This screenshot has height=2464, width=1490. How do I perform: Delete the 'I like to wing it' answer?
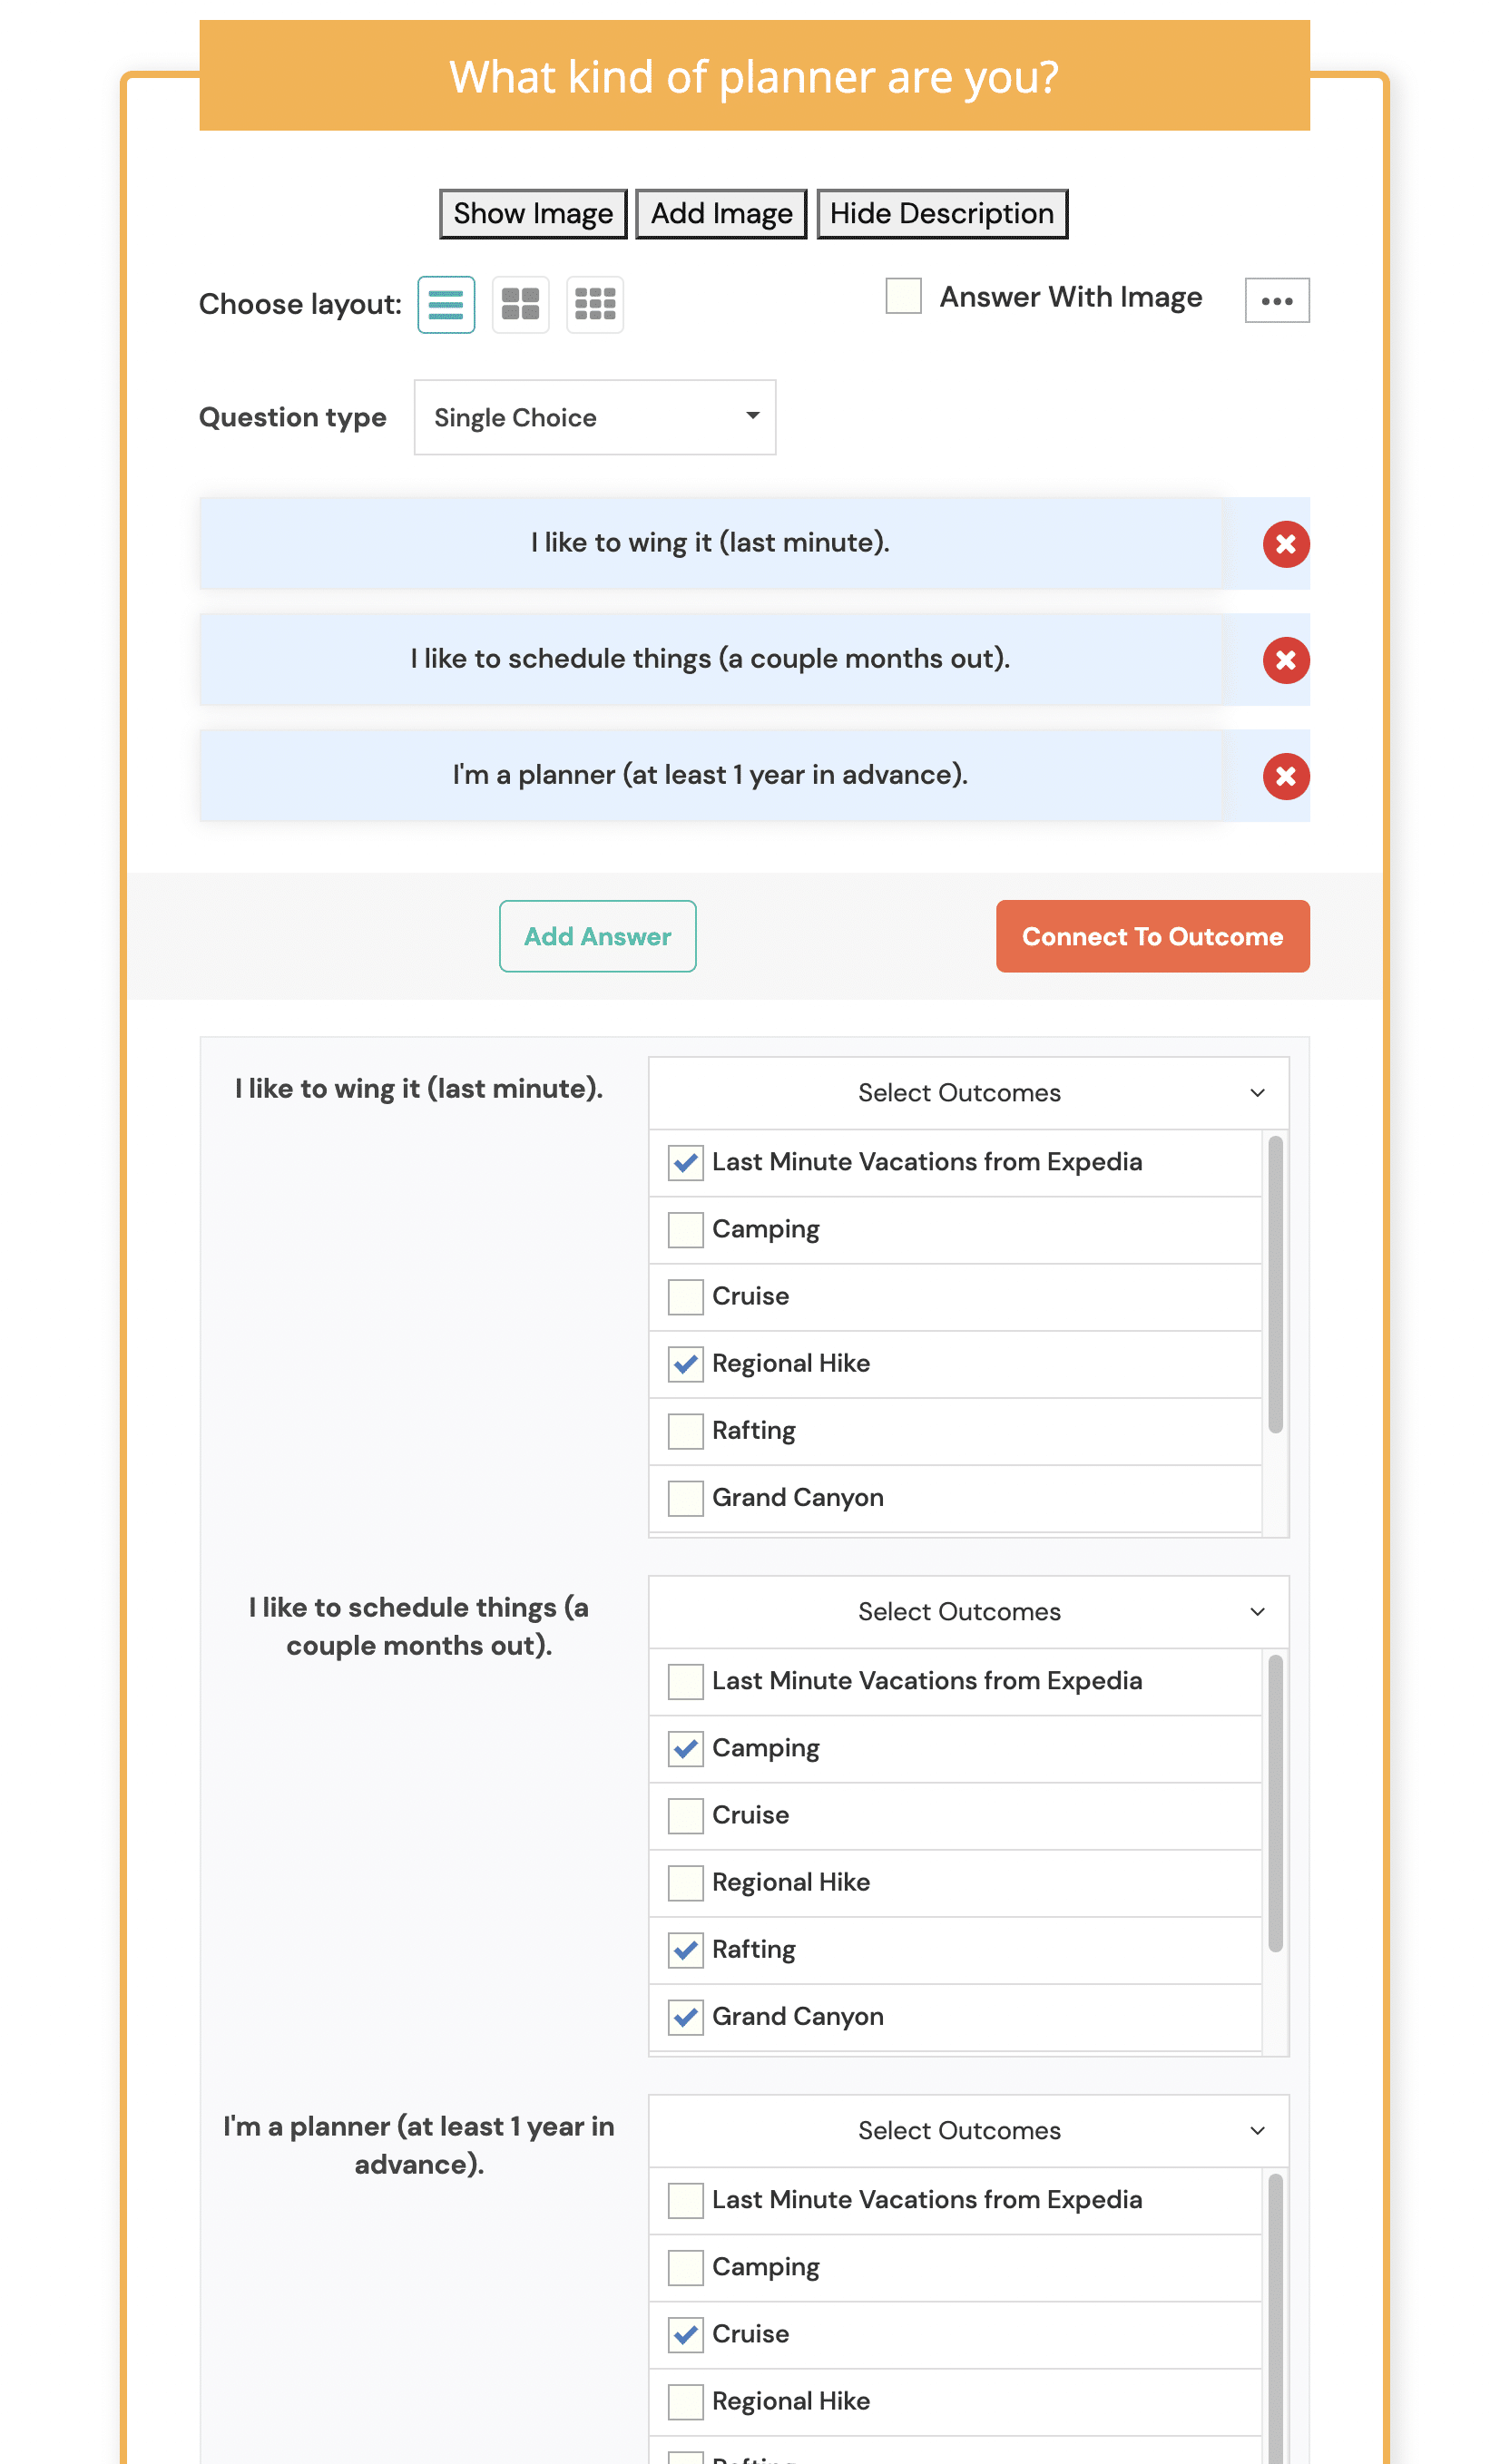1285,544
